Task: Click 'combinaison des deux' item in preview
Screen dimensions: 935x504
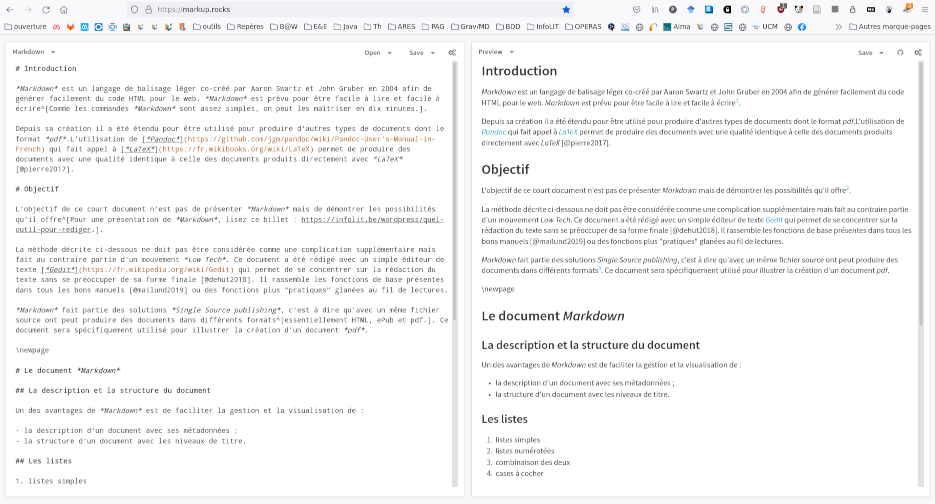Action: click(532, 462)
